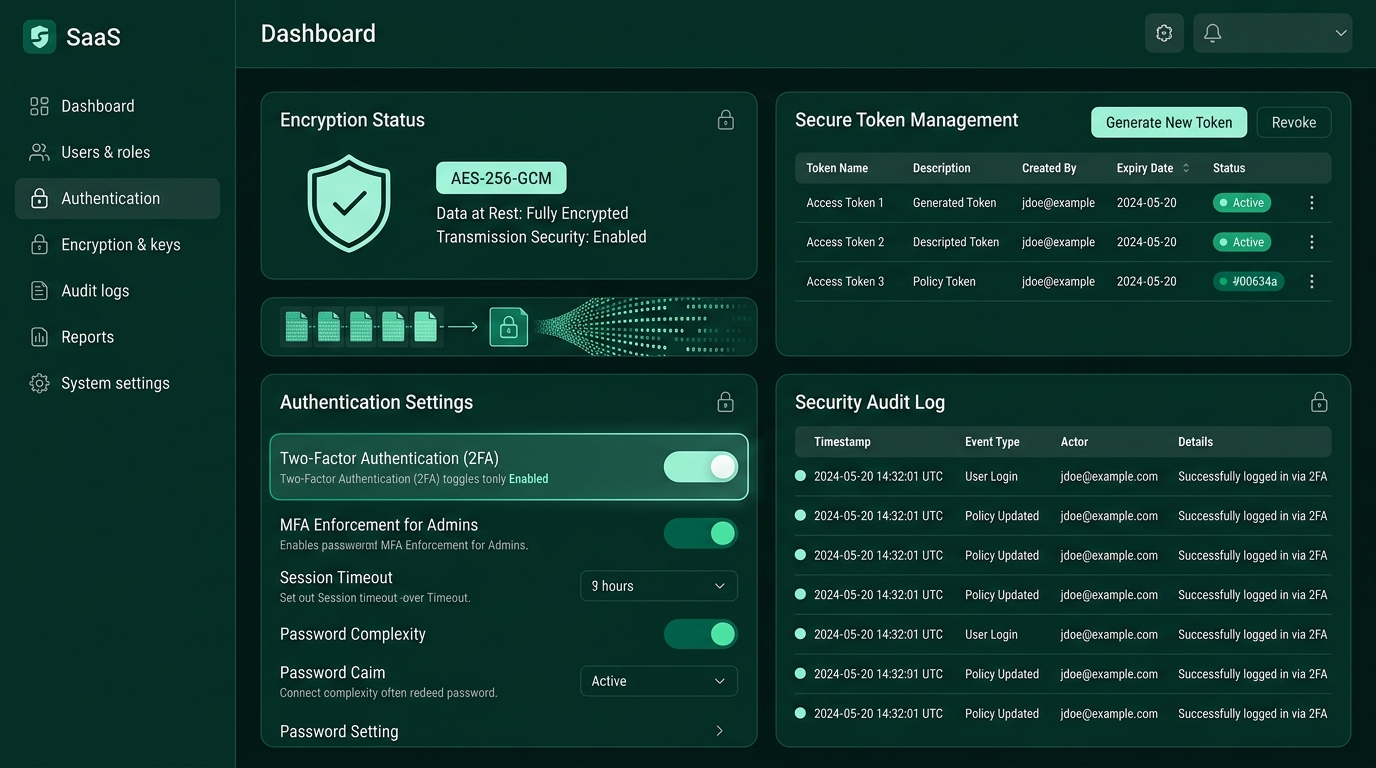Open the Session Timeout hours dropdown
The width and height of the screenshot is (1376, 768).
click(x=658, y=586)
